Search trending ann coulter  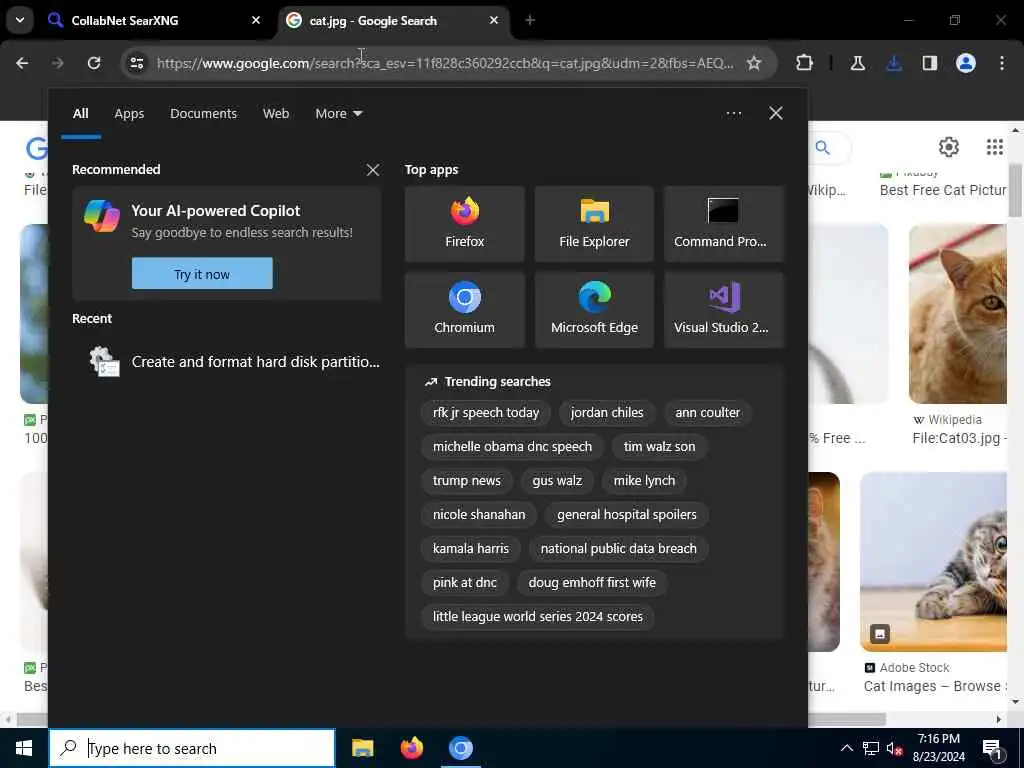pos(707,413)
